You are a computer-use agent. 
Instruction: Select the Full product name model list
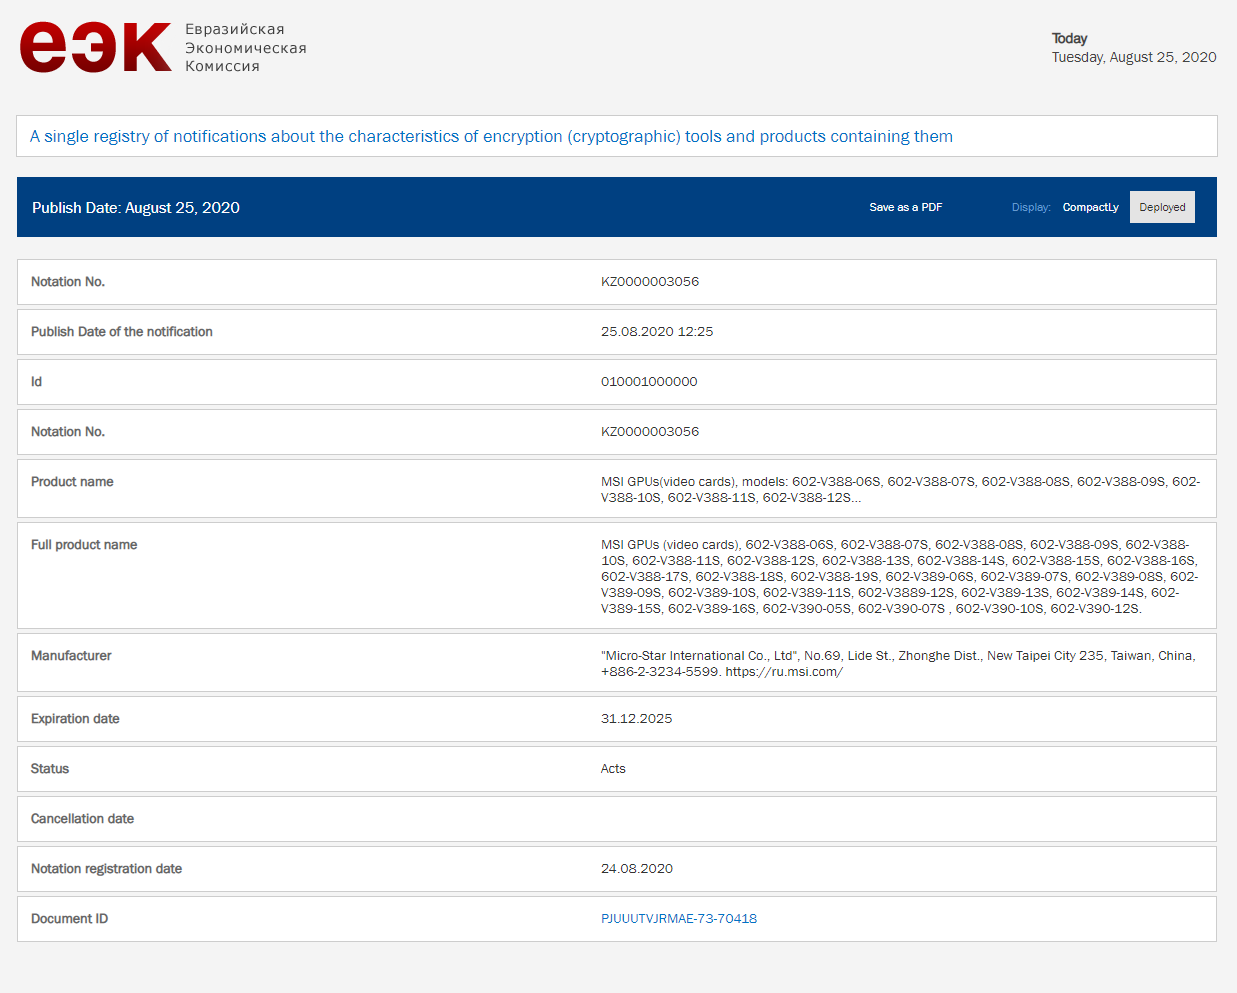(900, 576)
